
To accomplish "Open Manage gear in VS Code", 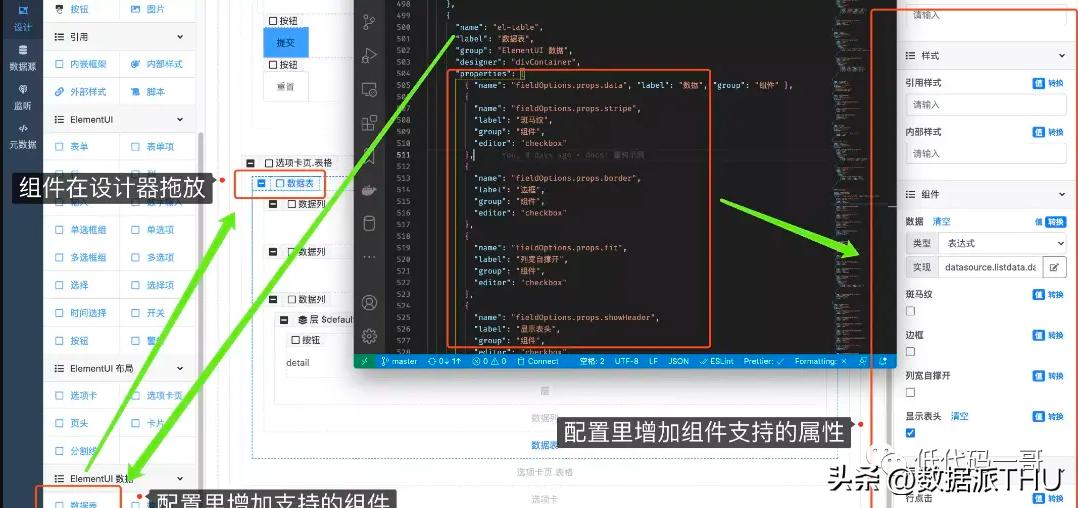I will (369, 336).
